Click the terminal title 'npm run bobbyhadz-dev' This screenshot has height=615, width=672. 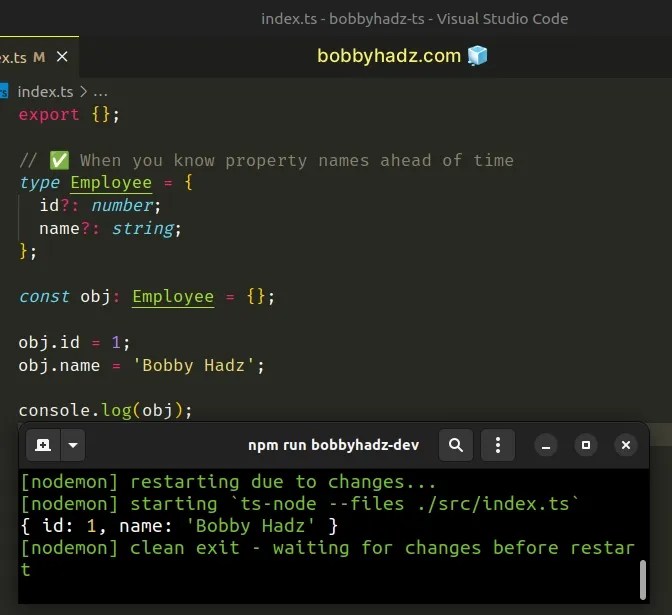[333, 445]
